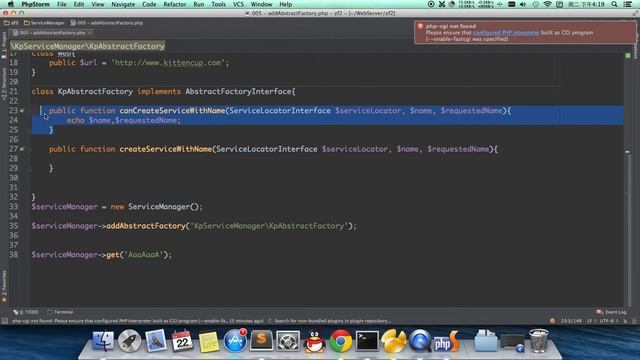Click the cursor position indicator in status bar
Screen dimensions: 640x360
pos(571,321)
